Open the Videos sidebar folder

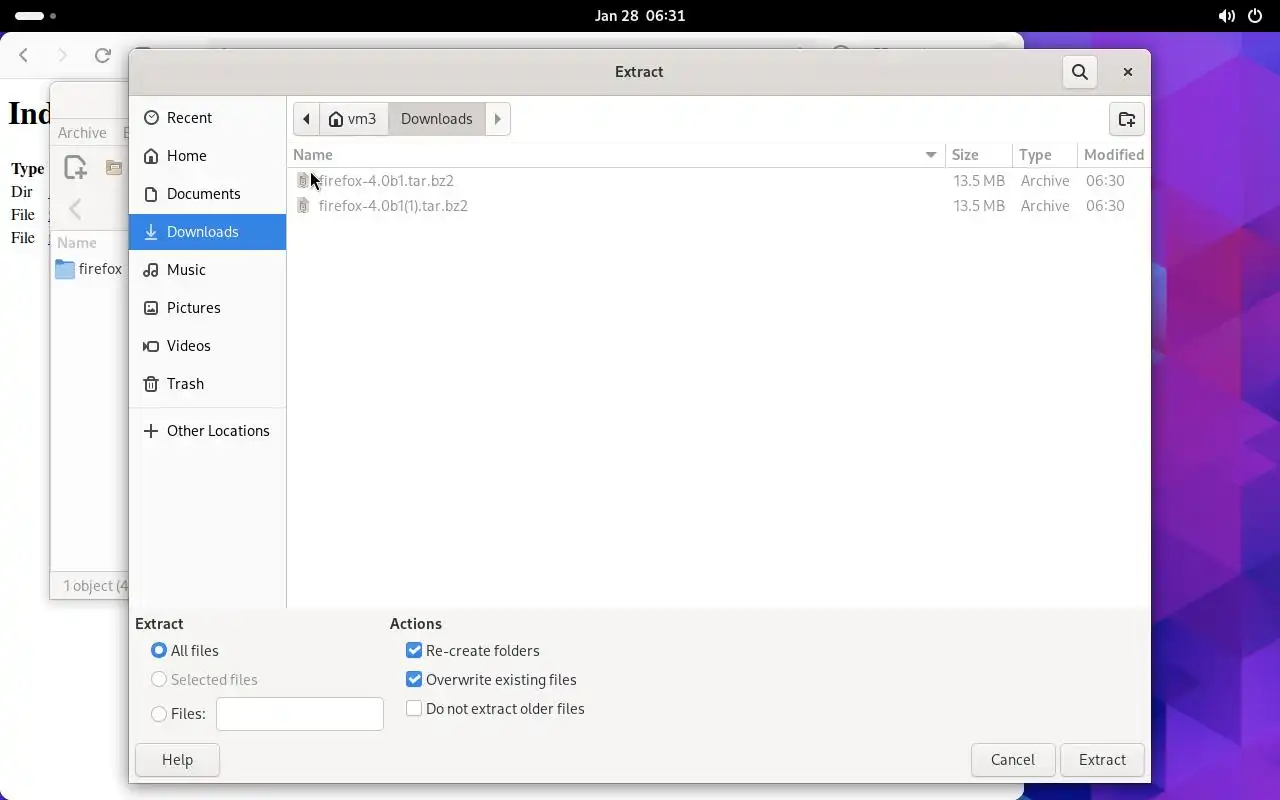click(x=207, y=346)
